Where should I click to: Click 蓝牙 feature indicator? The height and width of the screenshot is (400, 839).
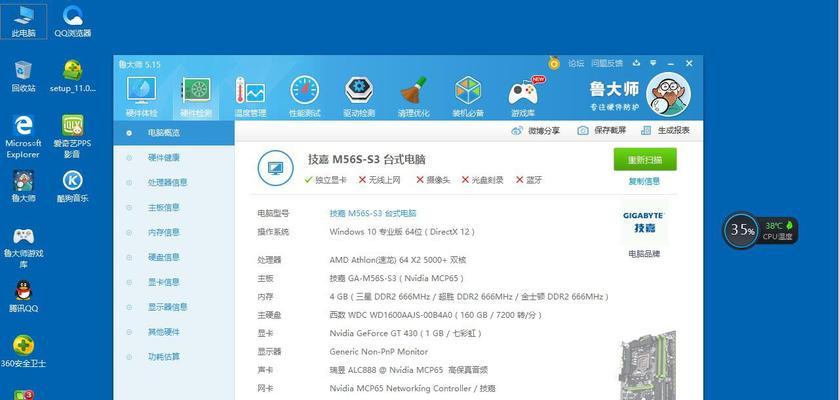point(529,180)
